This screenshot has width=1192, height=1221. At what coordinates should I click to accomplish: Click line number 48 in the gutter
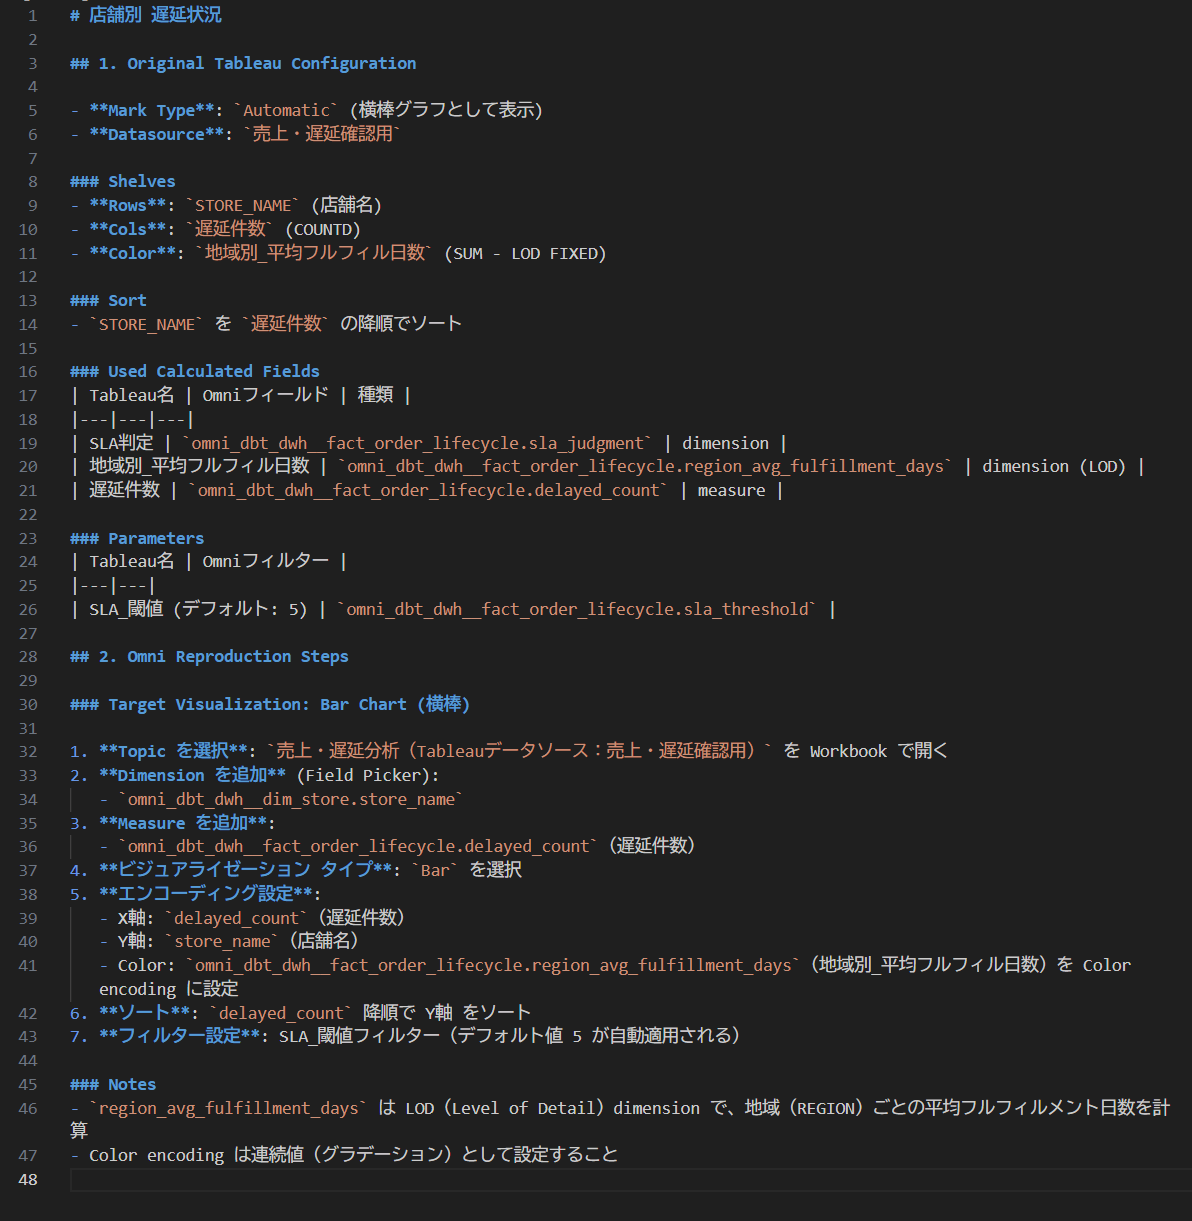pyautogui.click(x=28, y=1179)
